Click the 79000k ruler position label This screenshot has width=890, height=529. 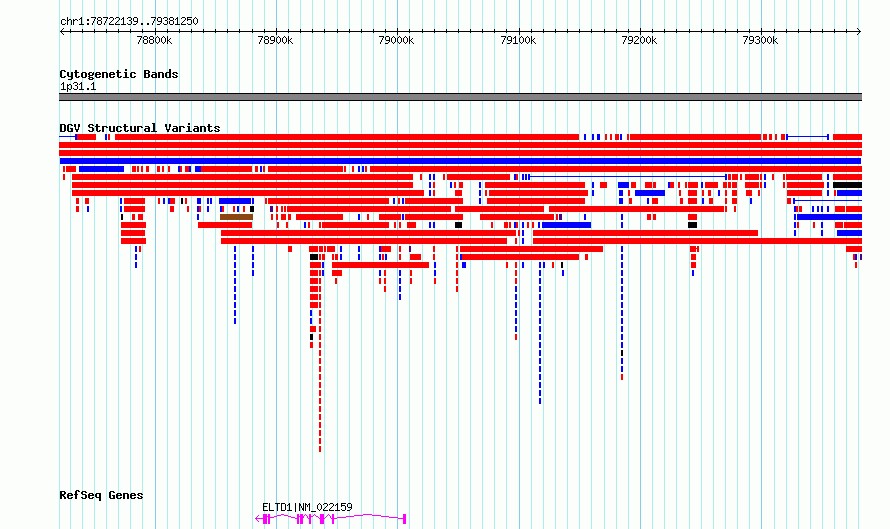tap(396, 40)
